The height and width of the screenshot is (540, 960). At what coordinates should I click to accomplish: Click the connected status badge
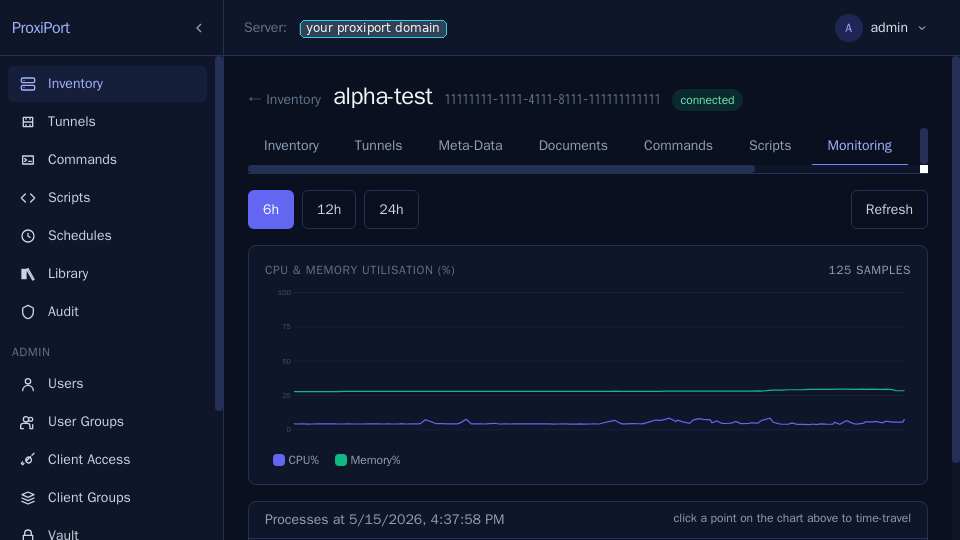[x=707, y=100]
